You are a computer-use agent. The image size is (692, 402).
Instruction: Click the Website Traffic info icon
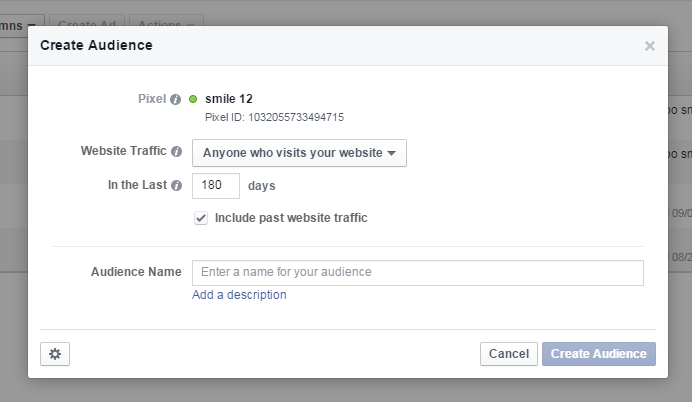pyautogui.click(x=176, y=152)
